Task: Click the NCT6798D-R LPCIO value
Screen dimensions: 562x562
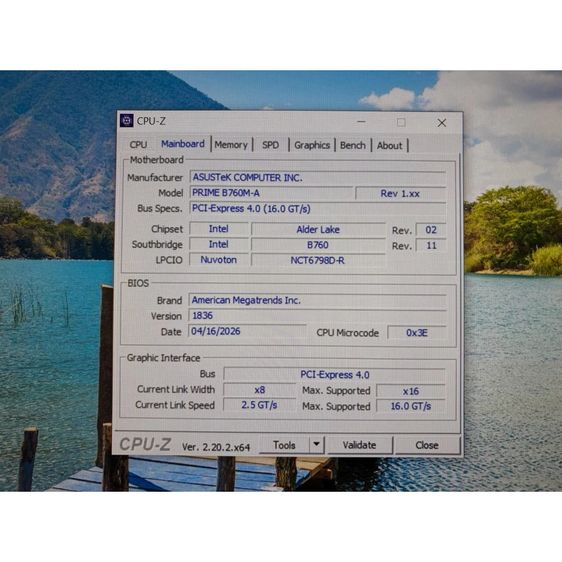Action: point(318,260)
